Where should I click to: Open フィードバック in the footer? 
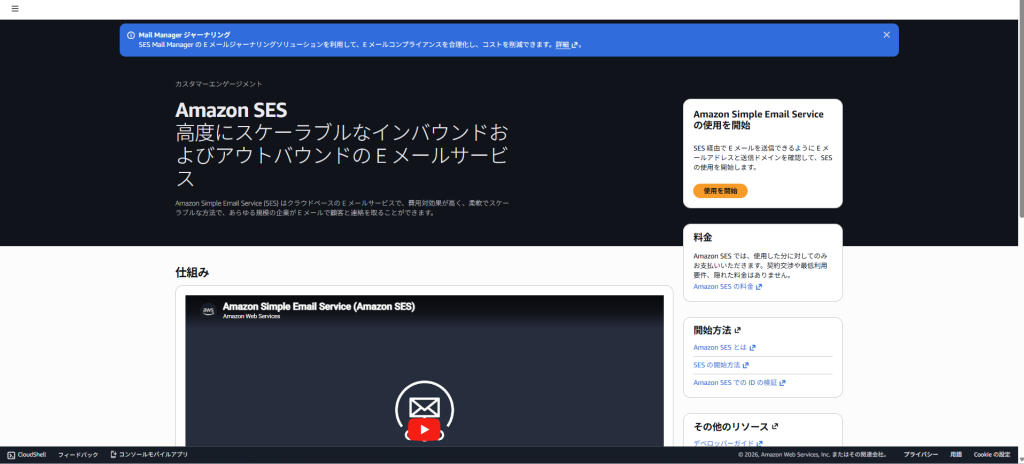[x=78, y=455]
